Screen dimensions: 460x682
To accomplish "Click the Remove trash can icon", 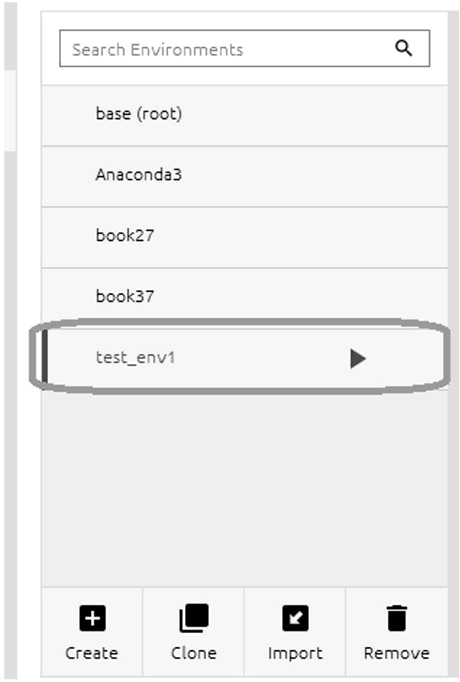I will tap(397, 618).
